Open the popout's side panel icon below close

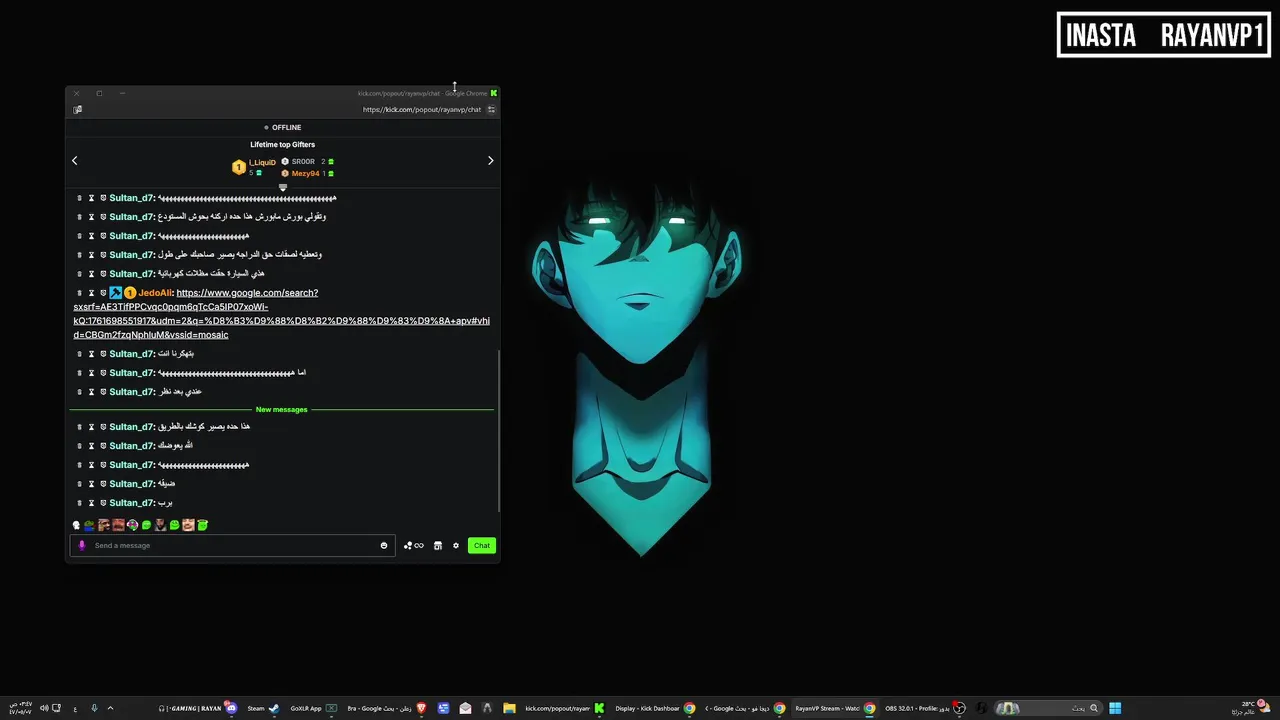click(x=78, y=110)
